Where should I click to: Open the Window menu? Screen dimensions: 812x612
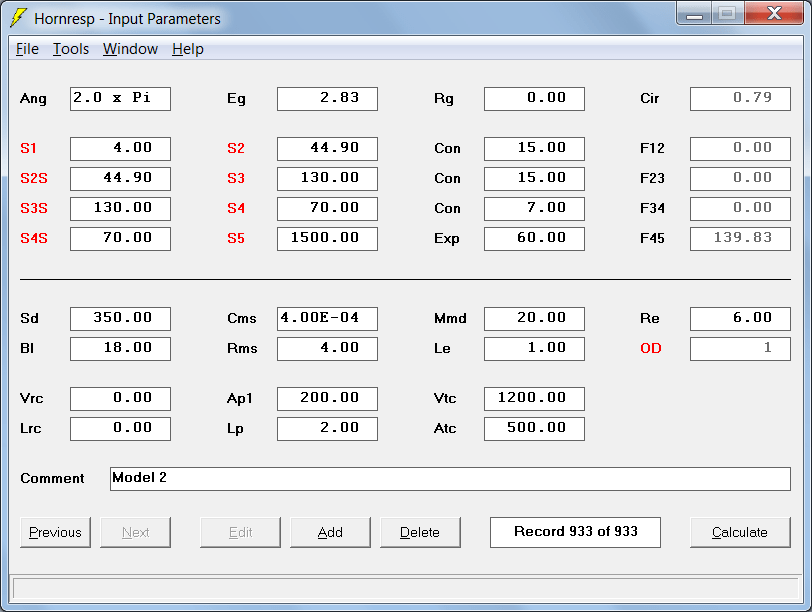(x=130, y=49)
